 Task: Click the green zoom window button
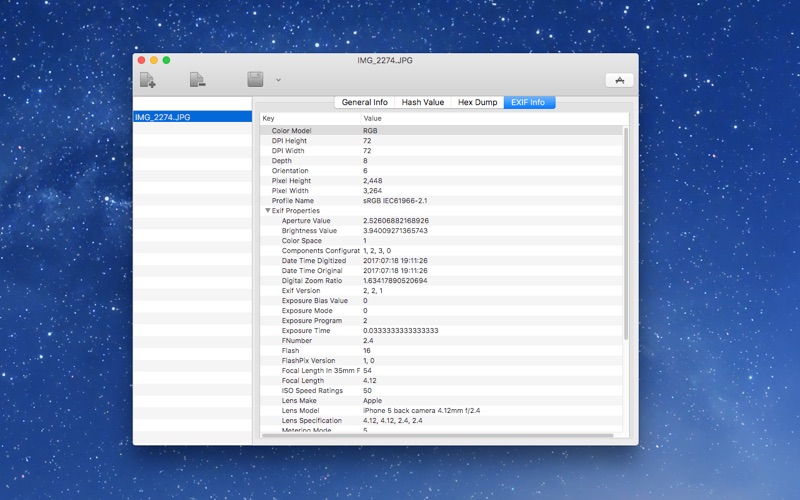click(166, 60)
